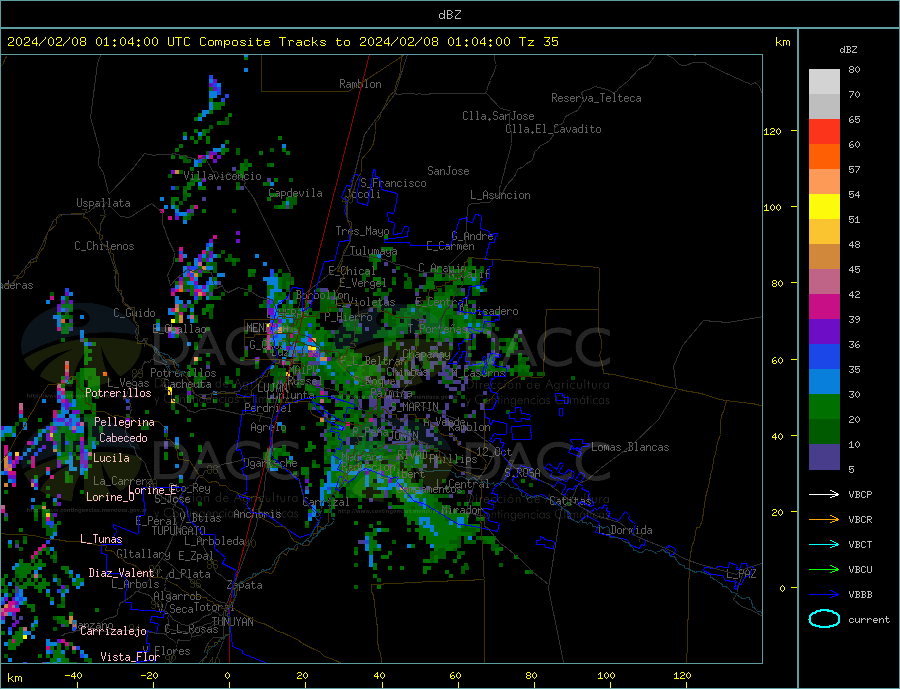Viewport: 900px width, 689px height.
Task: Click the dBZ title at the top
Action: click(x=449, y=15)
